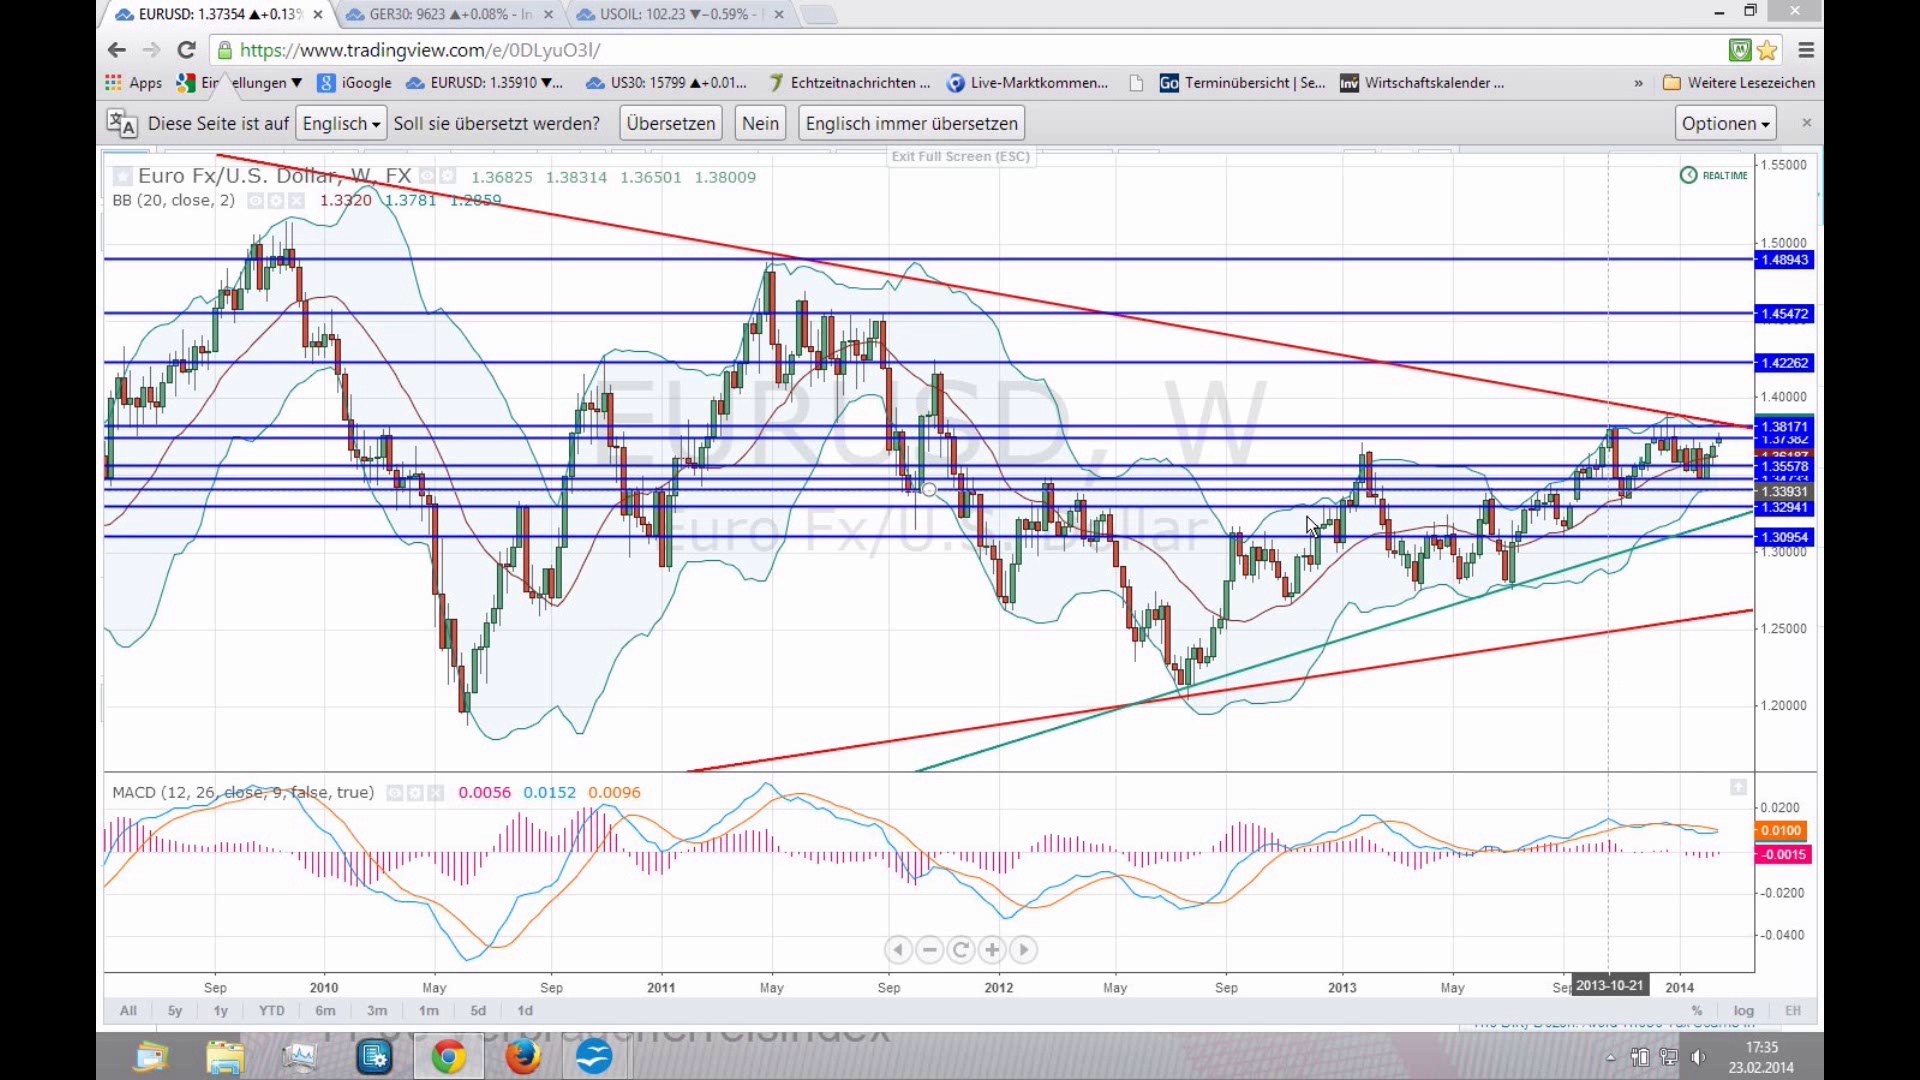The width and height of the screenshot is (1920, 1080).
Task: Select 6m time range
Action: (x=325, y=1011)
